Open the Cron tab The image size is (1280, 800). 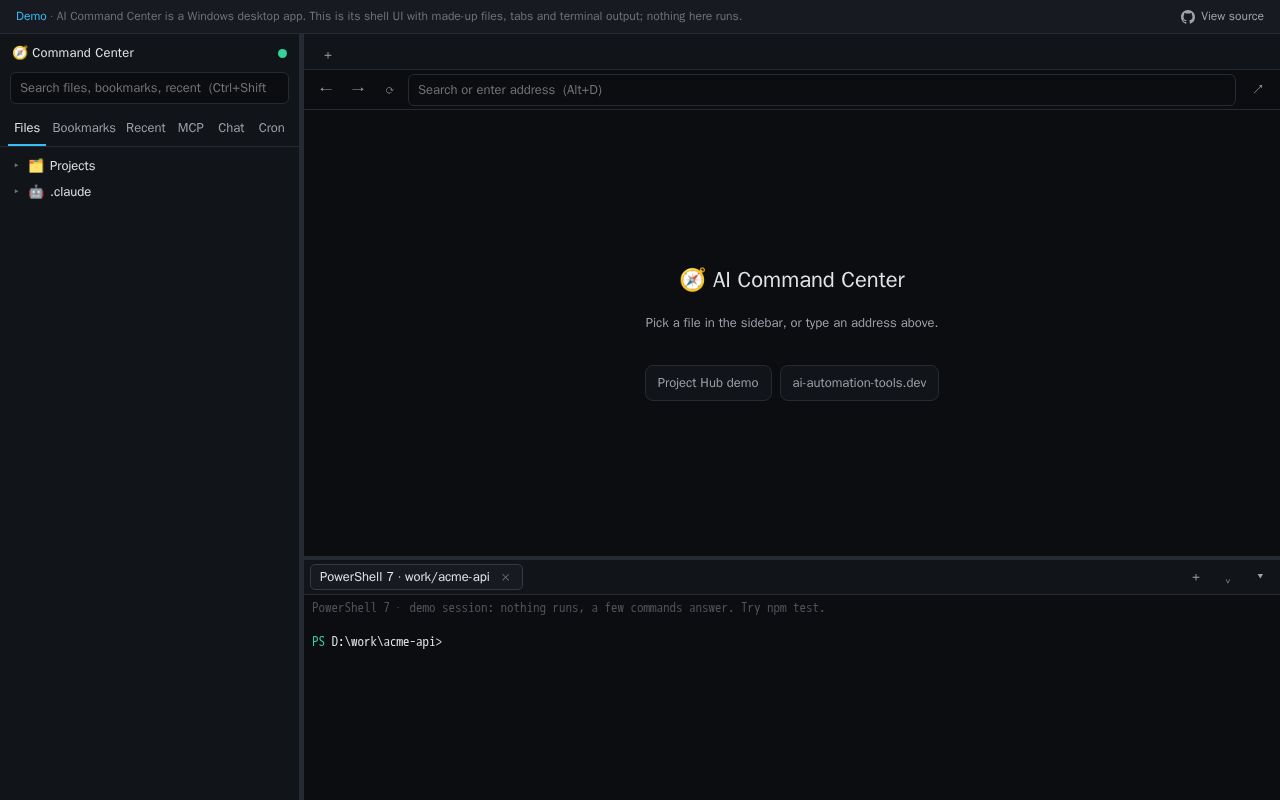click(x=272, y=128)
